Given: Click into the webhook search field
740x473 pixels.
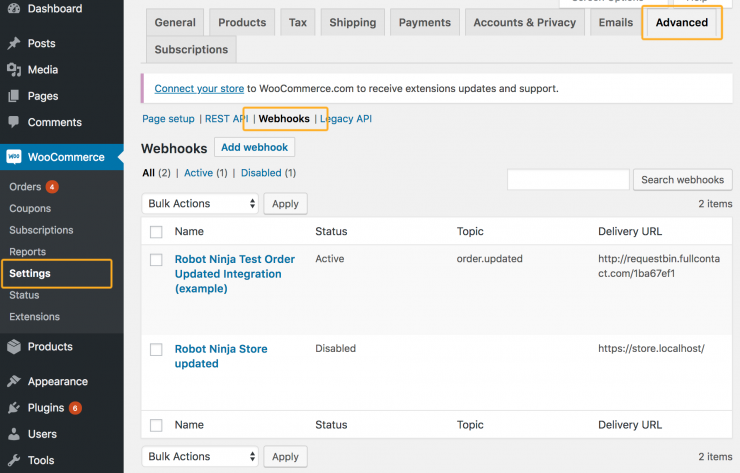Looking at the screenshot, I should click(568, 180).
